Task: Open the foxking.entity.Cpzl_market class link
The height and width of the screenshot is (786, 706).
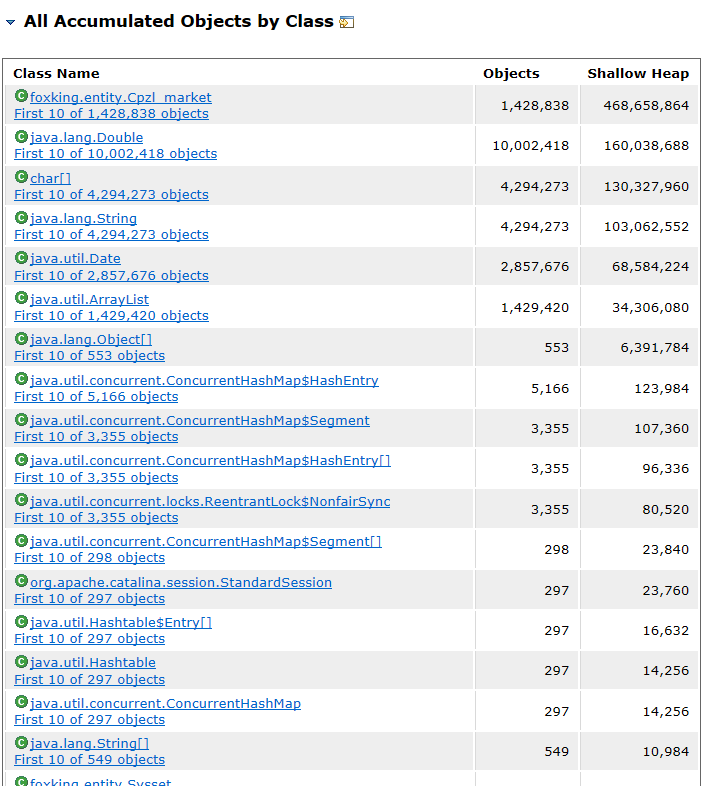Action: coord(121,97)
